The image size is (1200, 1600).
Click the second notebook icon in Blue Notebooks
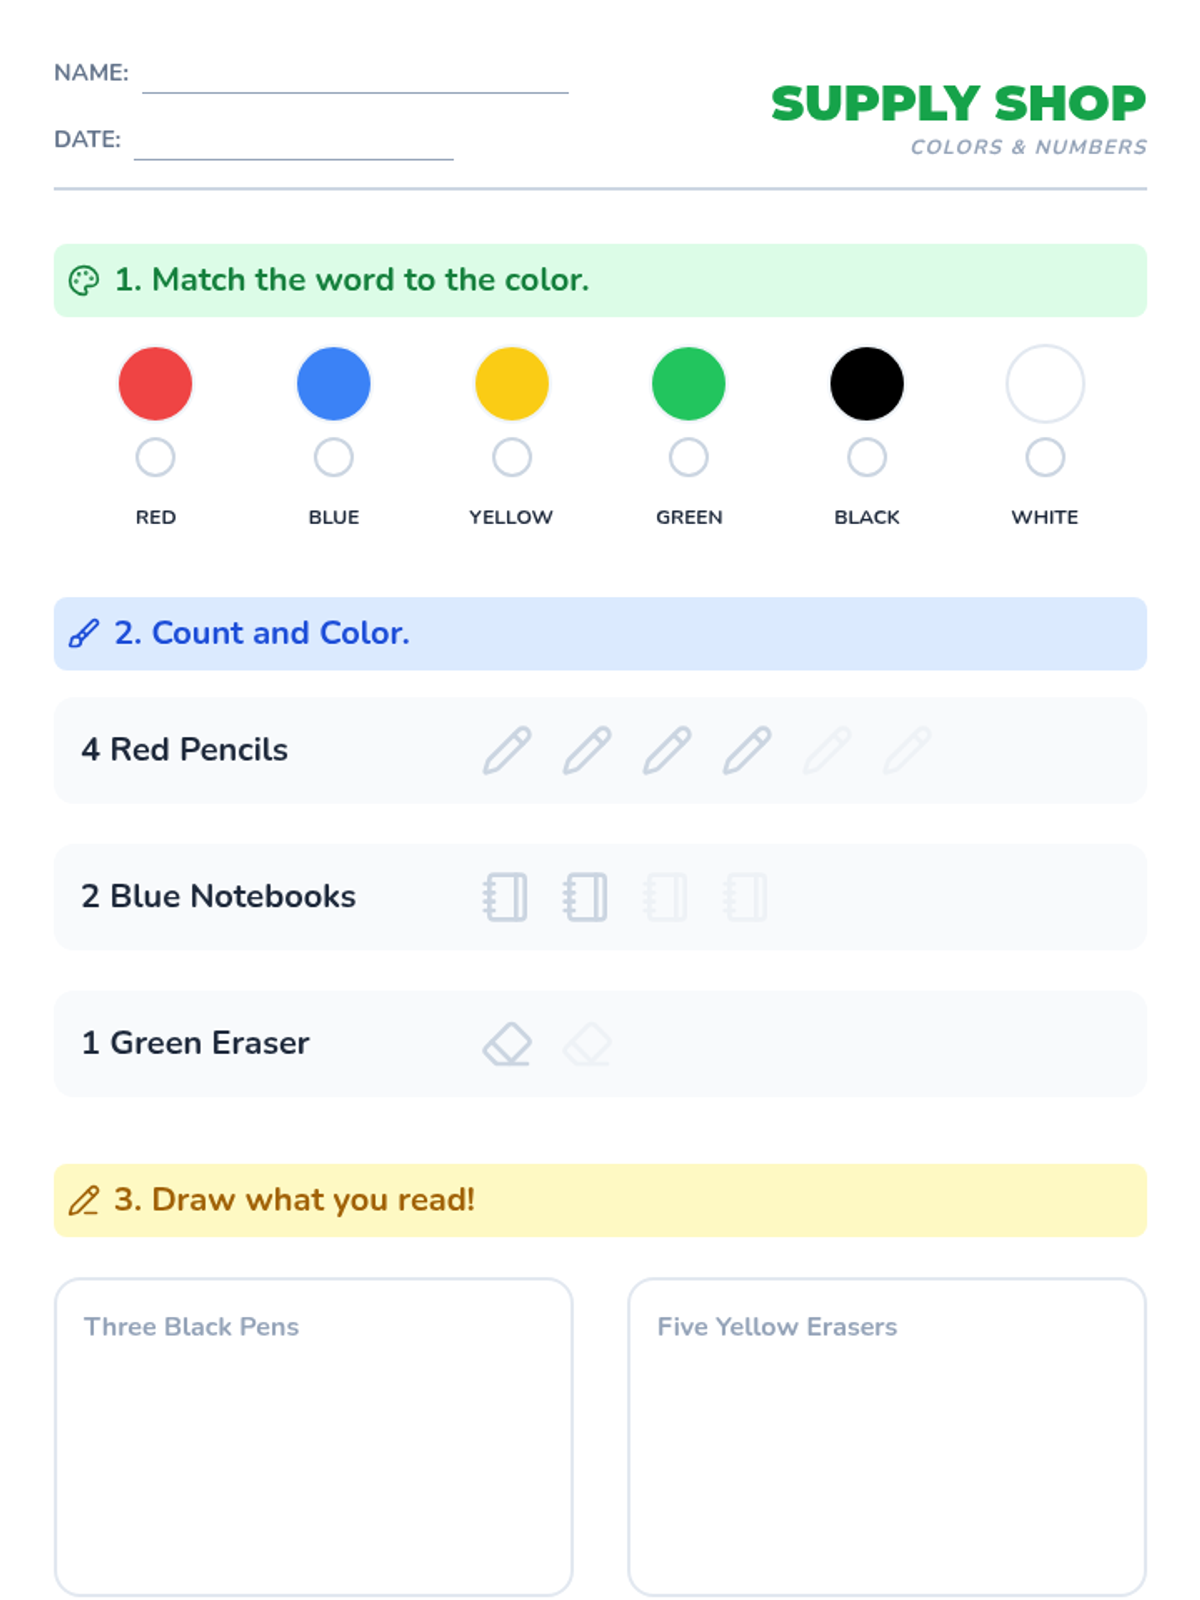pyautogui.click(x=586, y=897)
